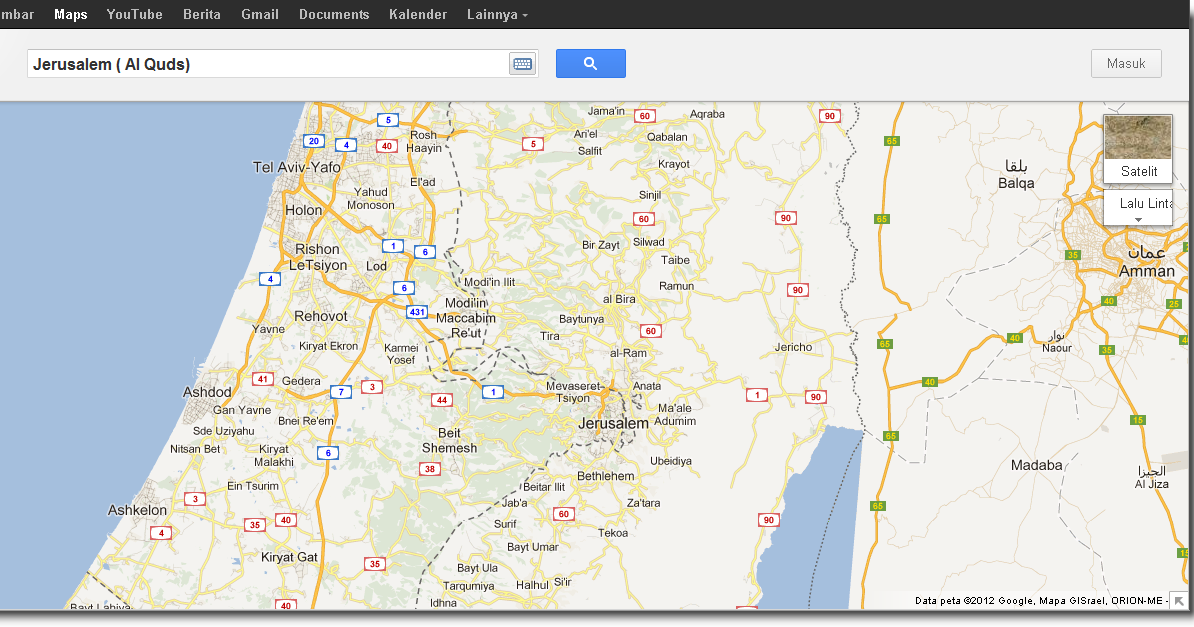Click the Halhul label on map
The image size is (1194, 627).
532,585
